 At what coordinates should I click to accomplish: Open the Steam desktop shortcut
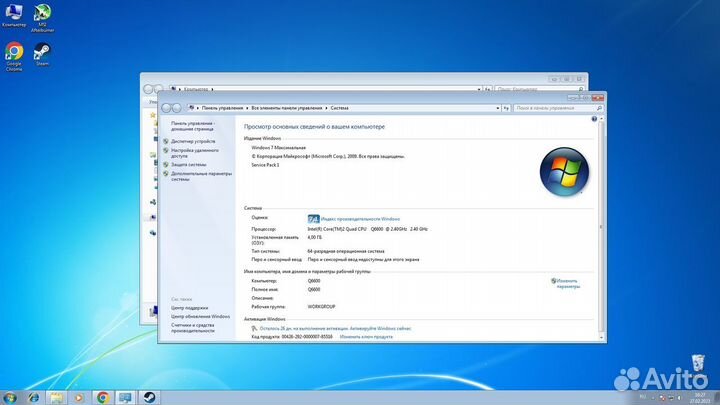click(42, 54)
